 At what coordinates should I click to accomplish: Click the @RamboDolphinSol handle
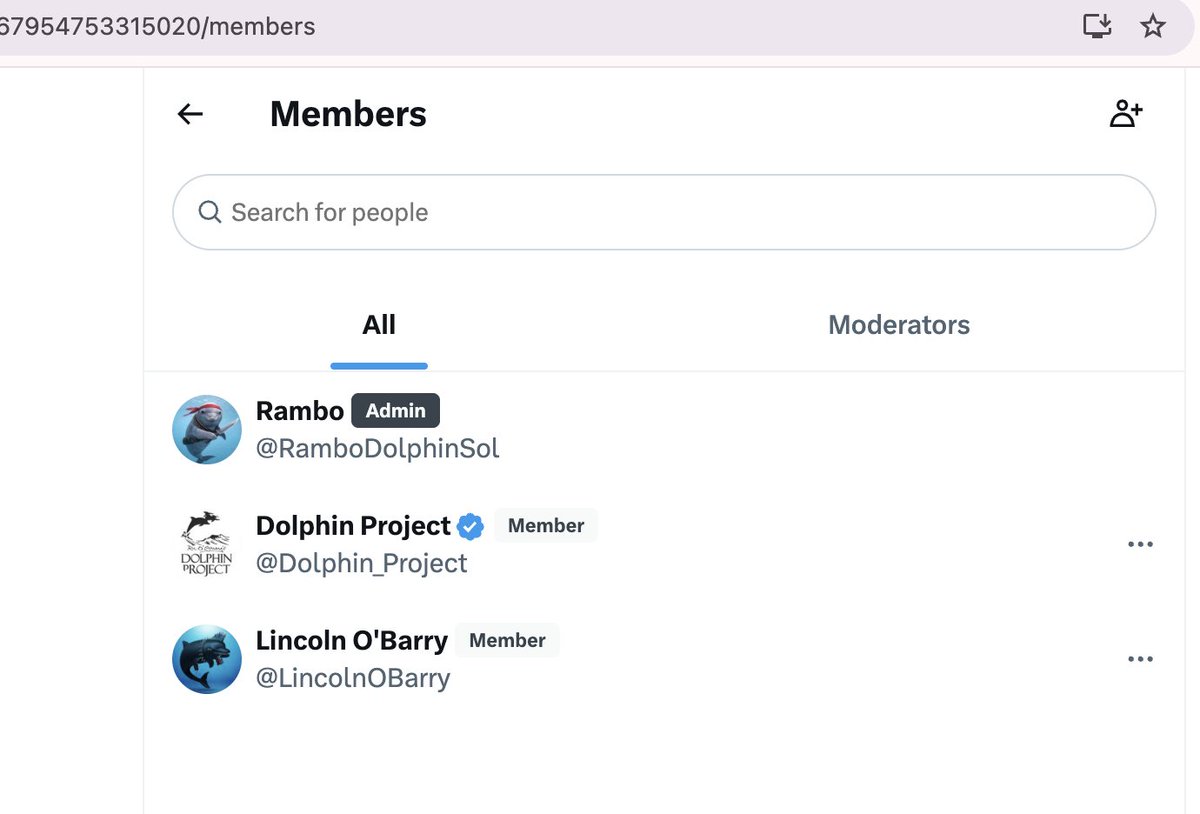click(x=378, y=448)
